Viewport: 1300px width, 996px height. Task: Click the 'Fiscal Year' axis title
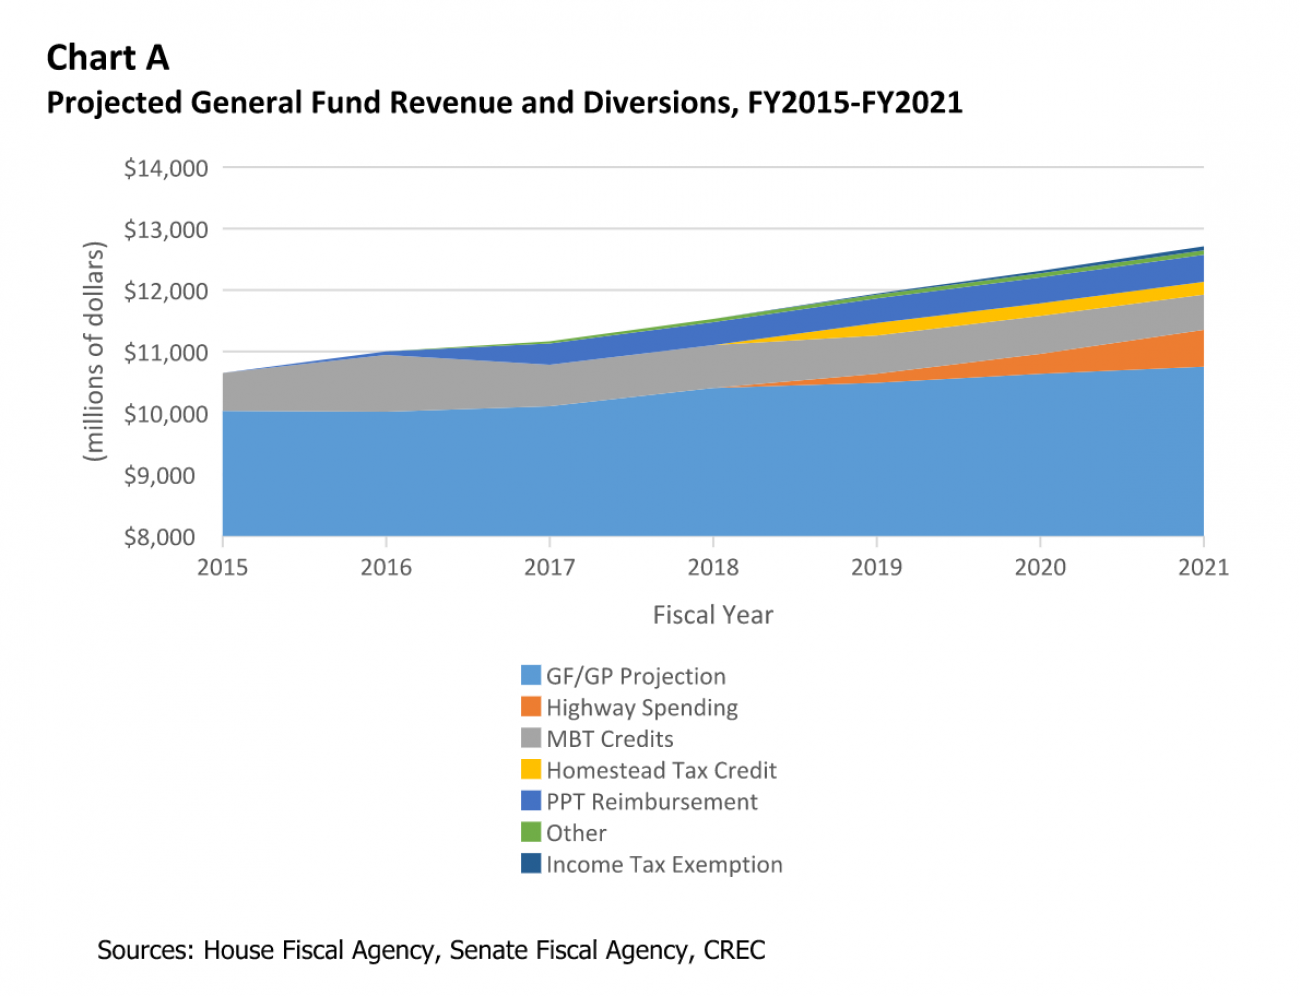[x=713, y=614]
